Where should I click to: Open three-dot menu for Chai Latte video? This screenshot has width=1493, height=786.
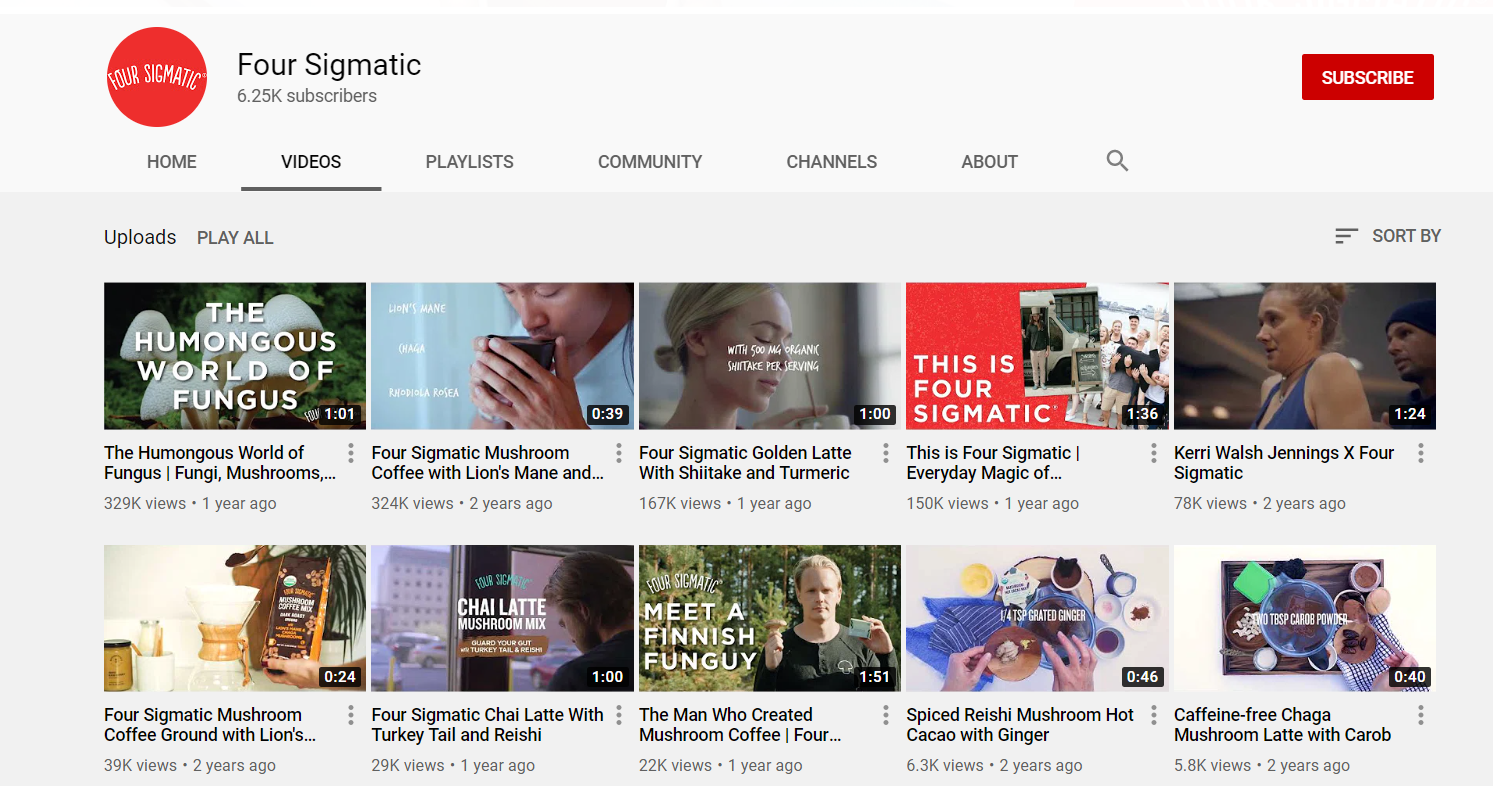(618, 716)
